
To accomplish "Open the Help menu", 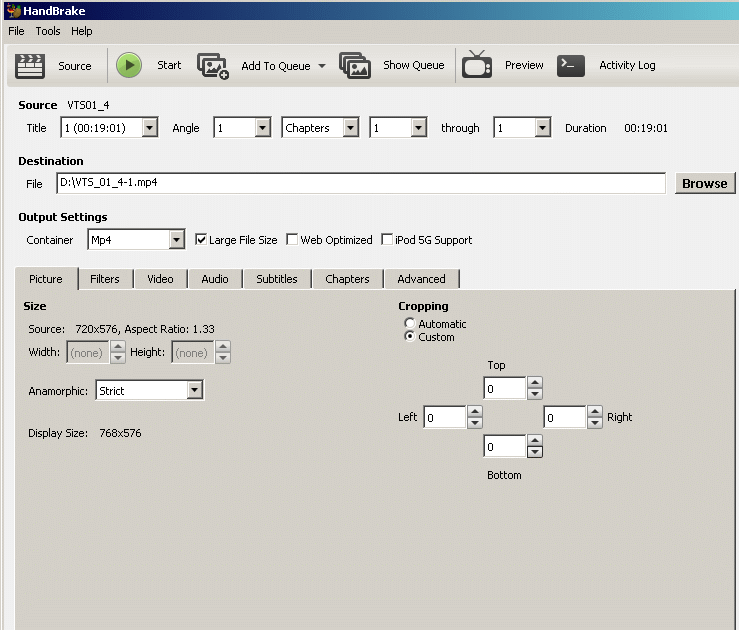I will tap(82, 31).
